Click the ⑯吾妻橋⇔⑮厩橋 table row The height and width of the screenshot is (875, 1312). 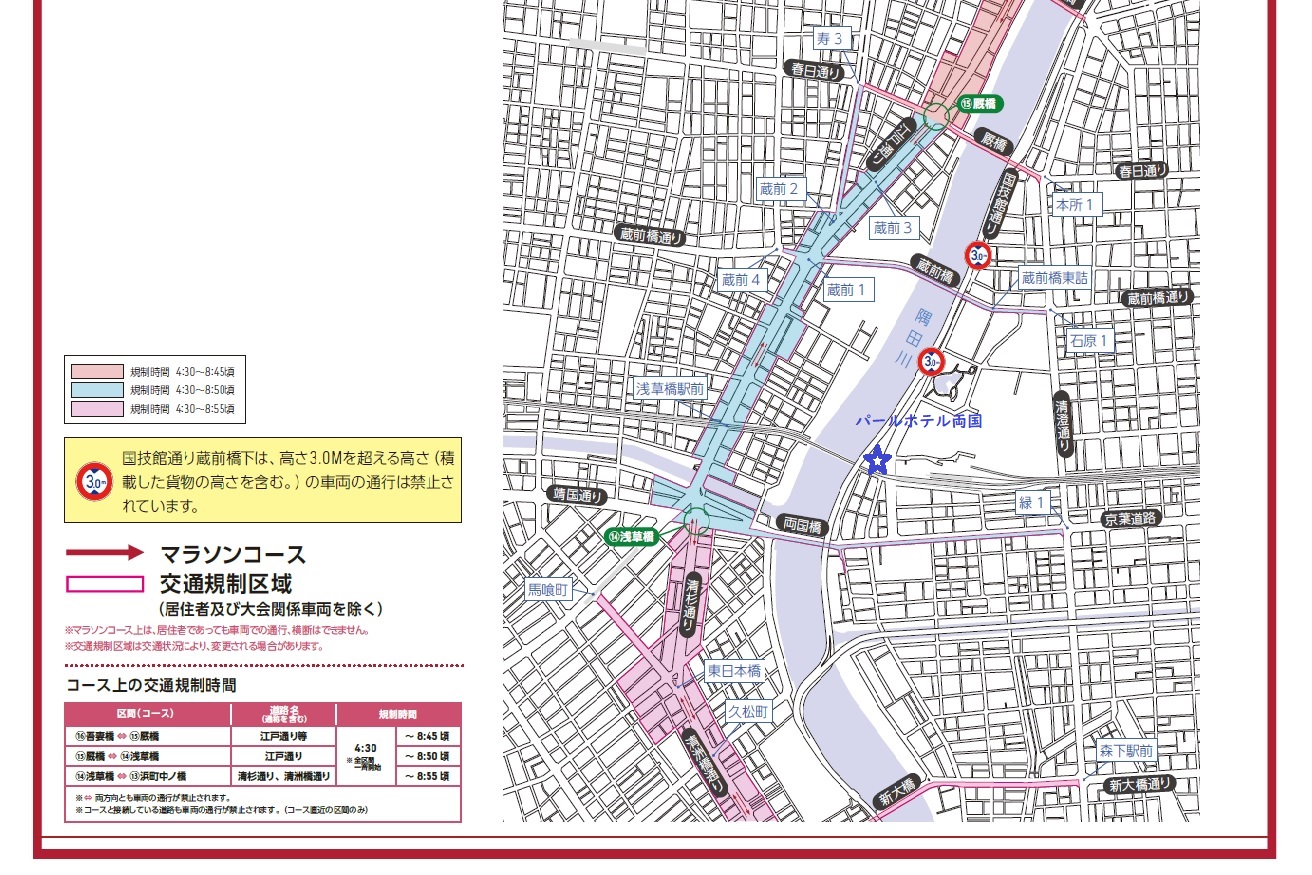pyautogui.click(x=263, y=735)
